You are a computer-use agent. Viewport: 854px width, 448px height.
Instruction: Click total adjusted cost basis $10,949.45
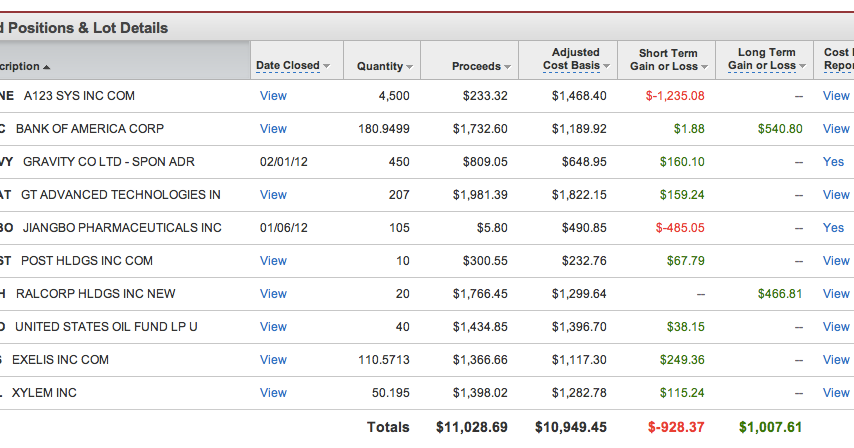point(571,427)
